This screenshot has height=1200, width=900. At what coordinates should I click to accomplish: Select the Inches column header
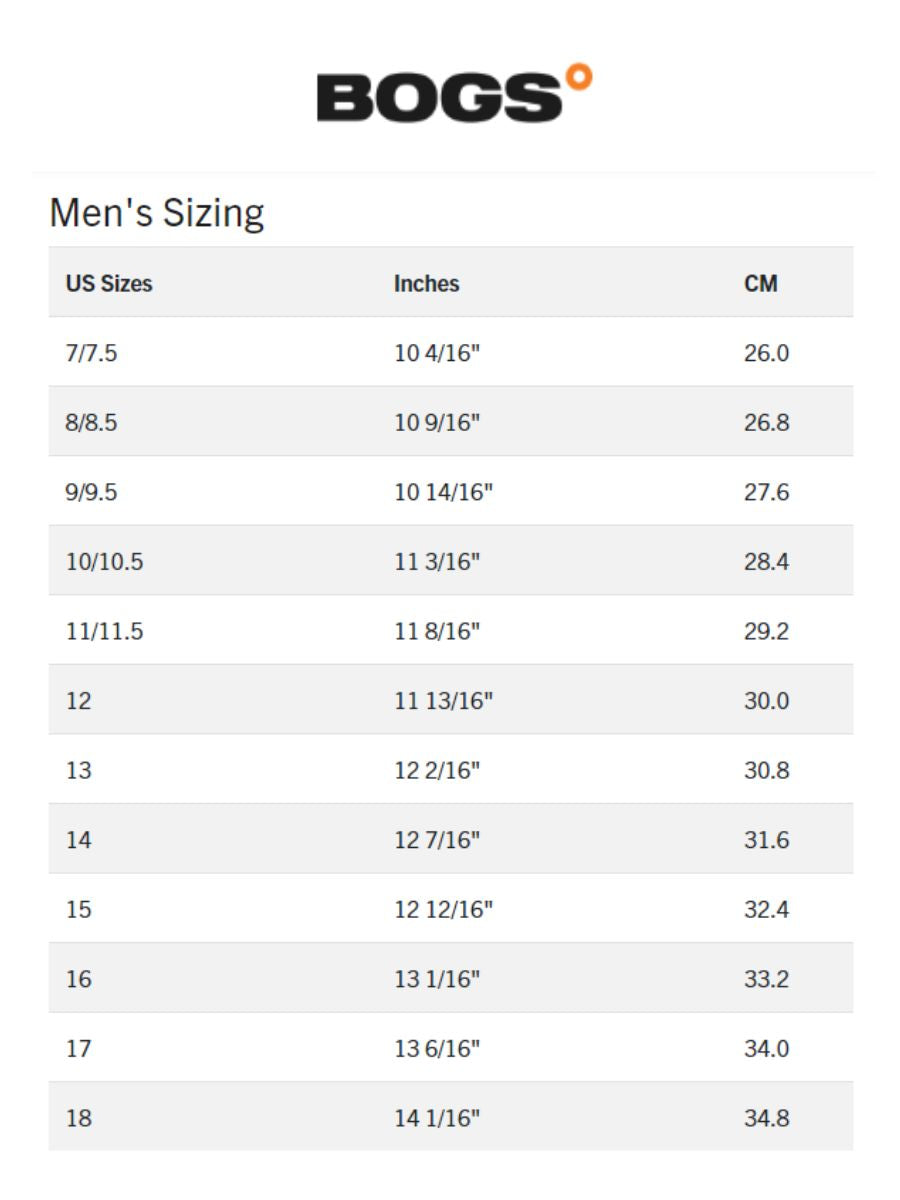426,284
